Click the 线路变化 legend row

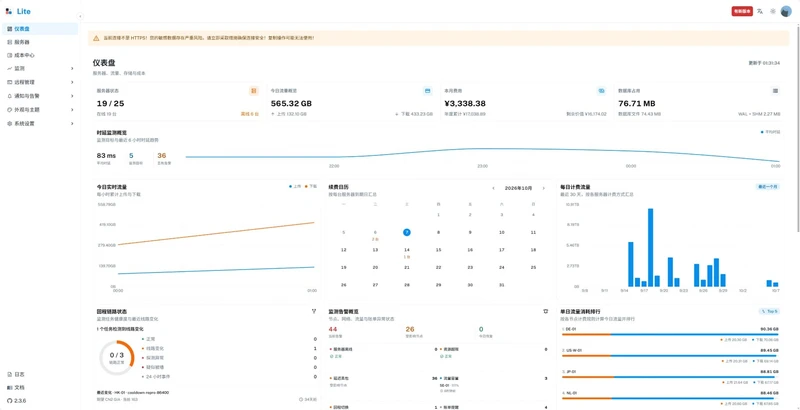[230, 348]
